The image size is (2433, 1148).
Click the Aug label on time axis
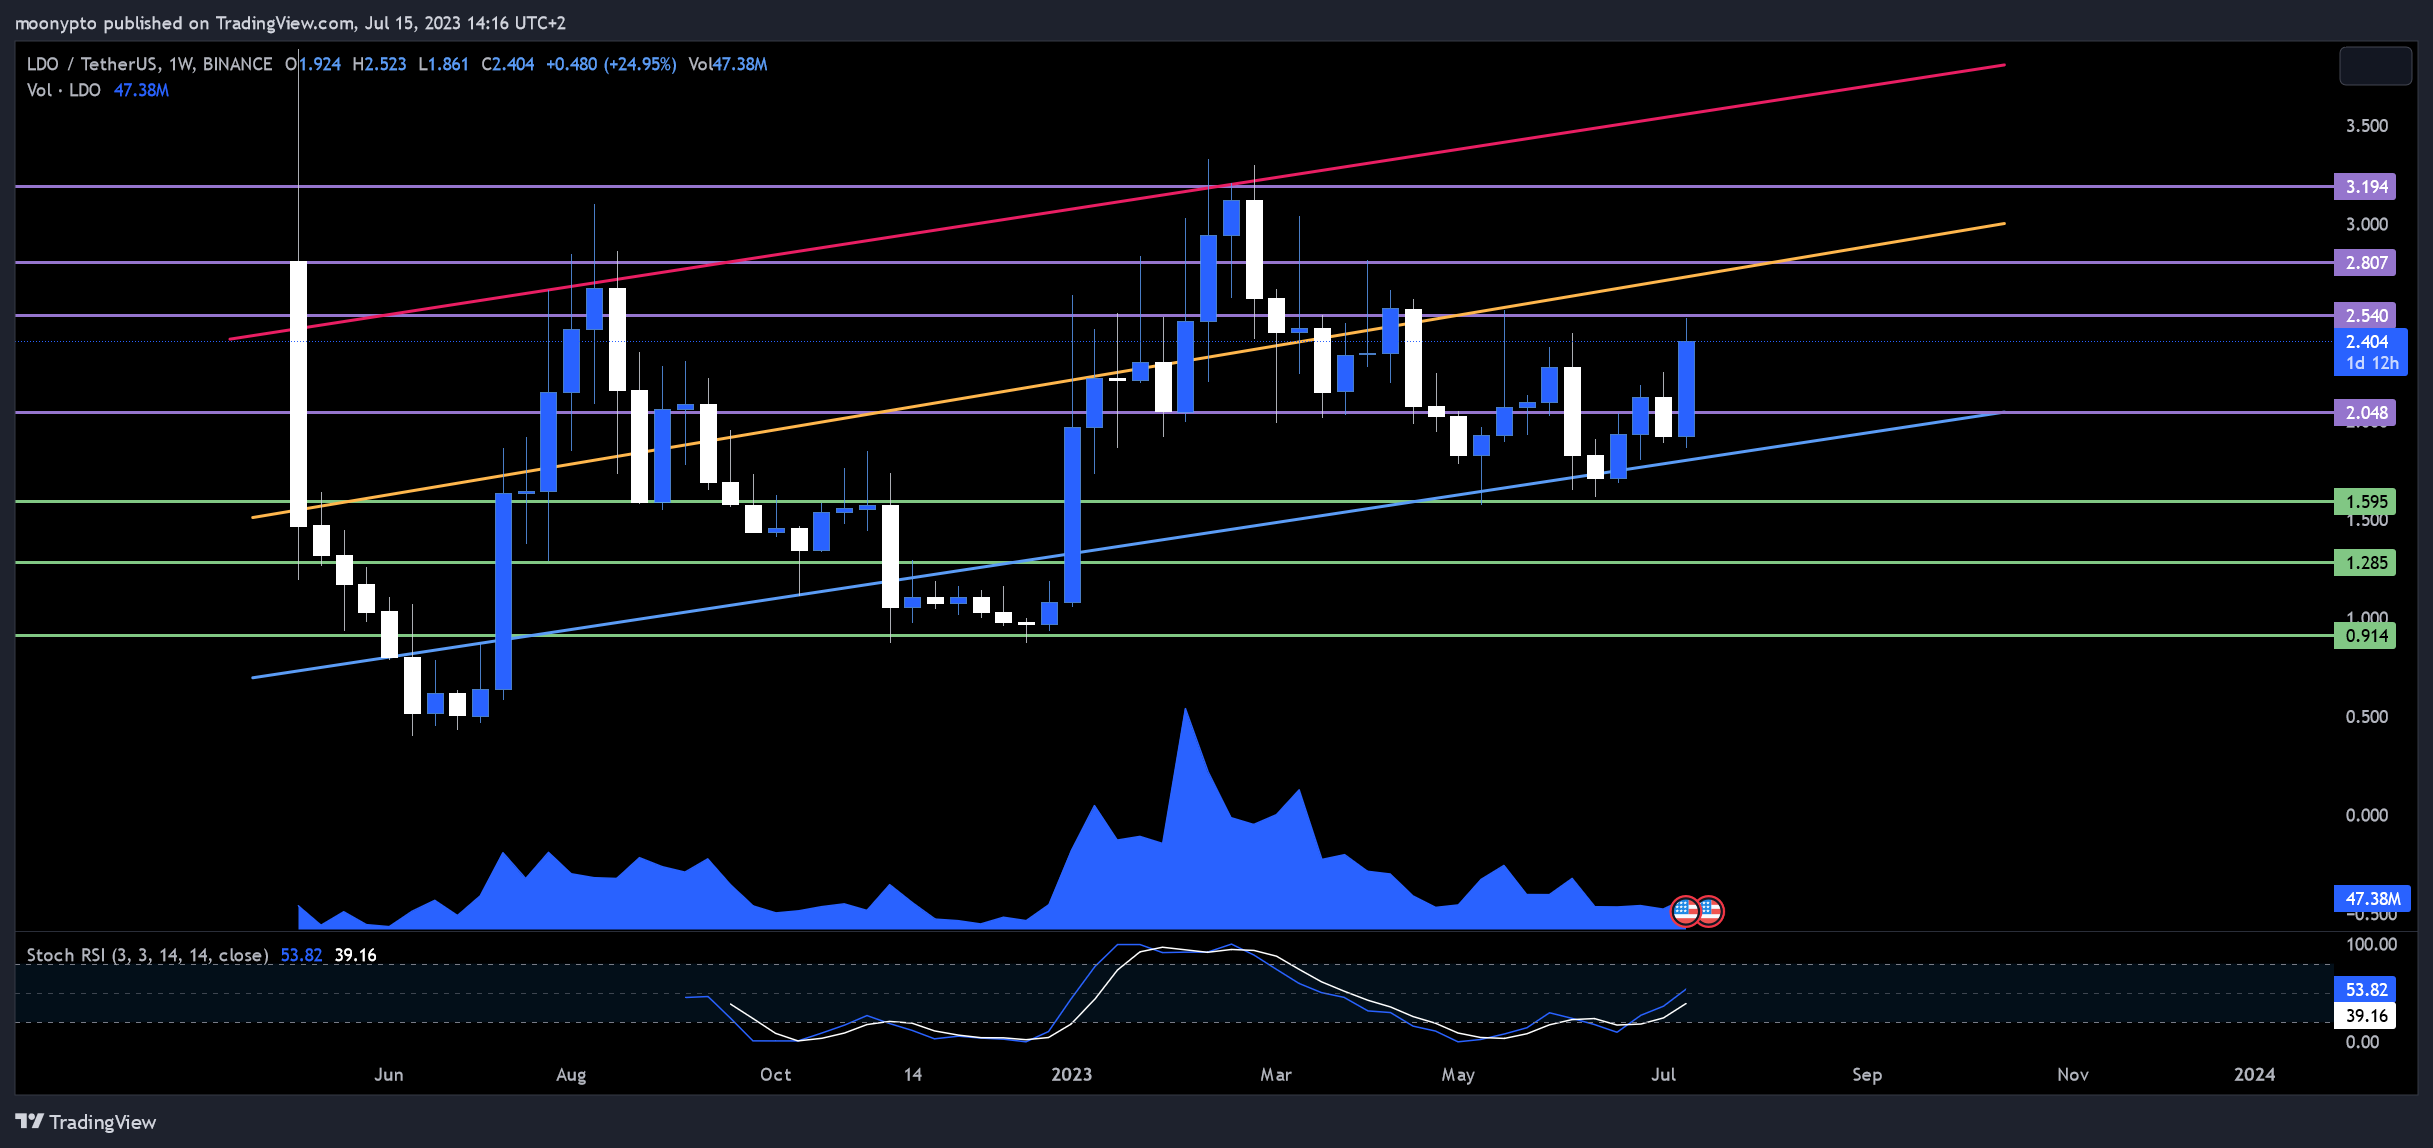click(571, 1074)
